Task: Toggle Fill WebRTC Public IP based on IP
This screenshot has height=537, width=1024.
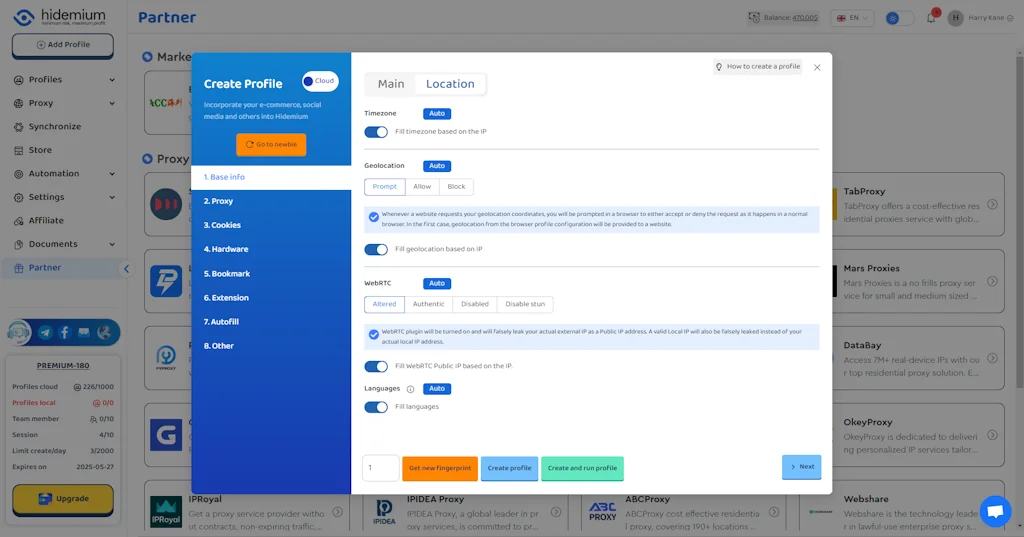Action: point(376,366)
